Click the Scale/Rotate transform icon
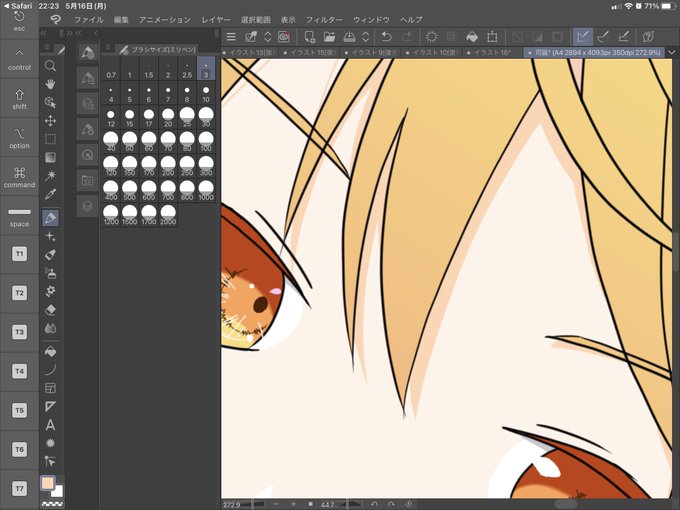Viewport: 680px width, 510px height. (492, 37)
